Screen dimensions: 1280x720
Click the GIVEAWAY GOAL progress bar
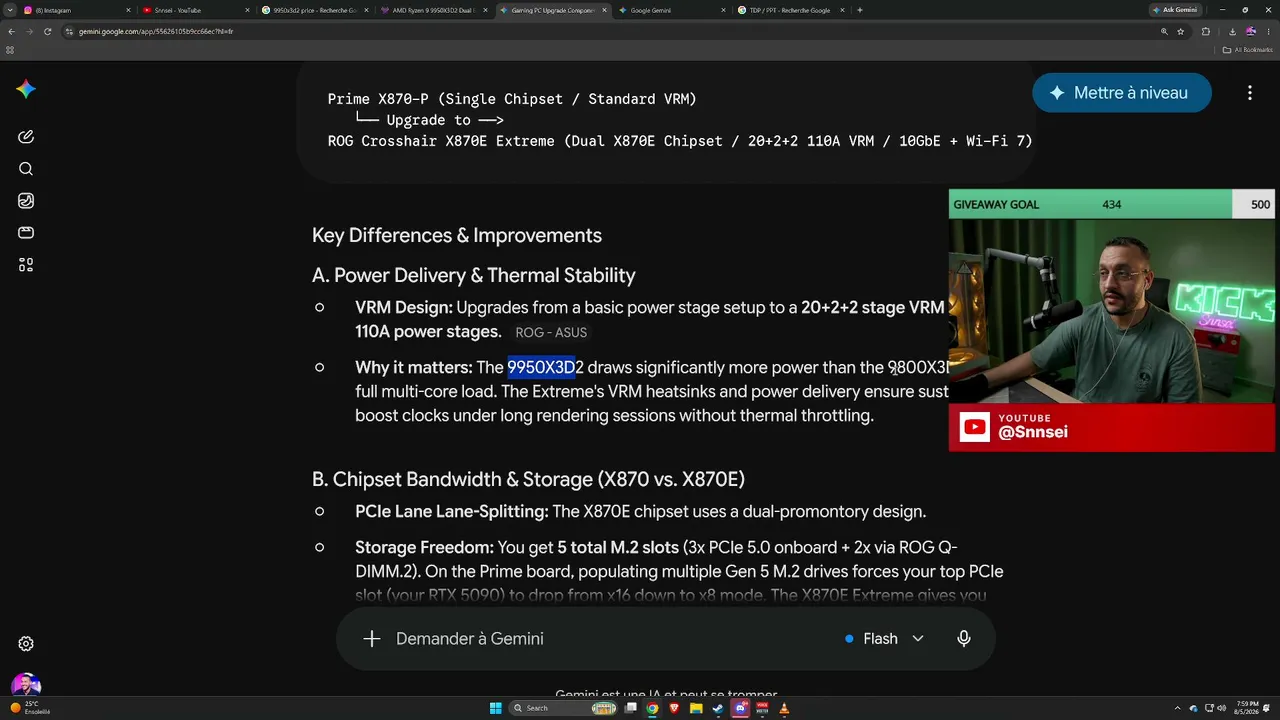point(1111,204)
